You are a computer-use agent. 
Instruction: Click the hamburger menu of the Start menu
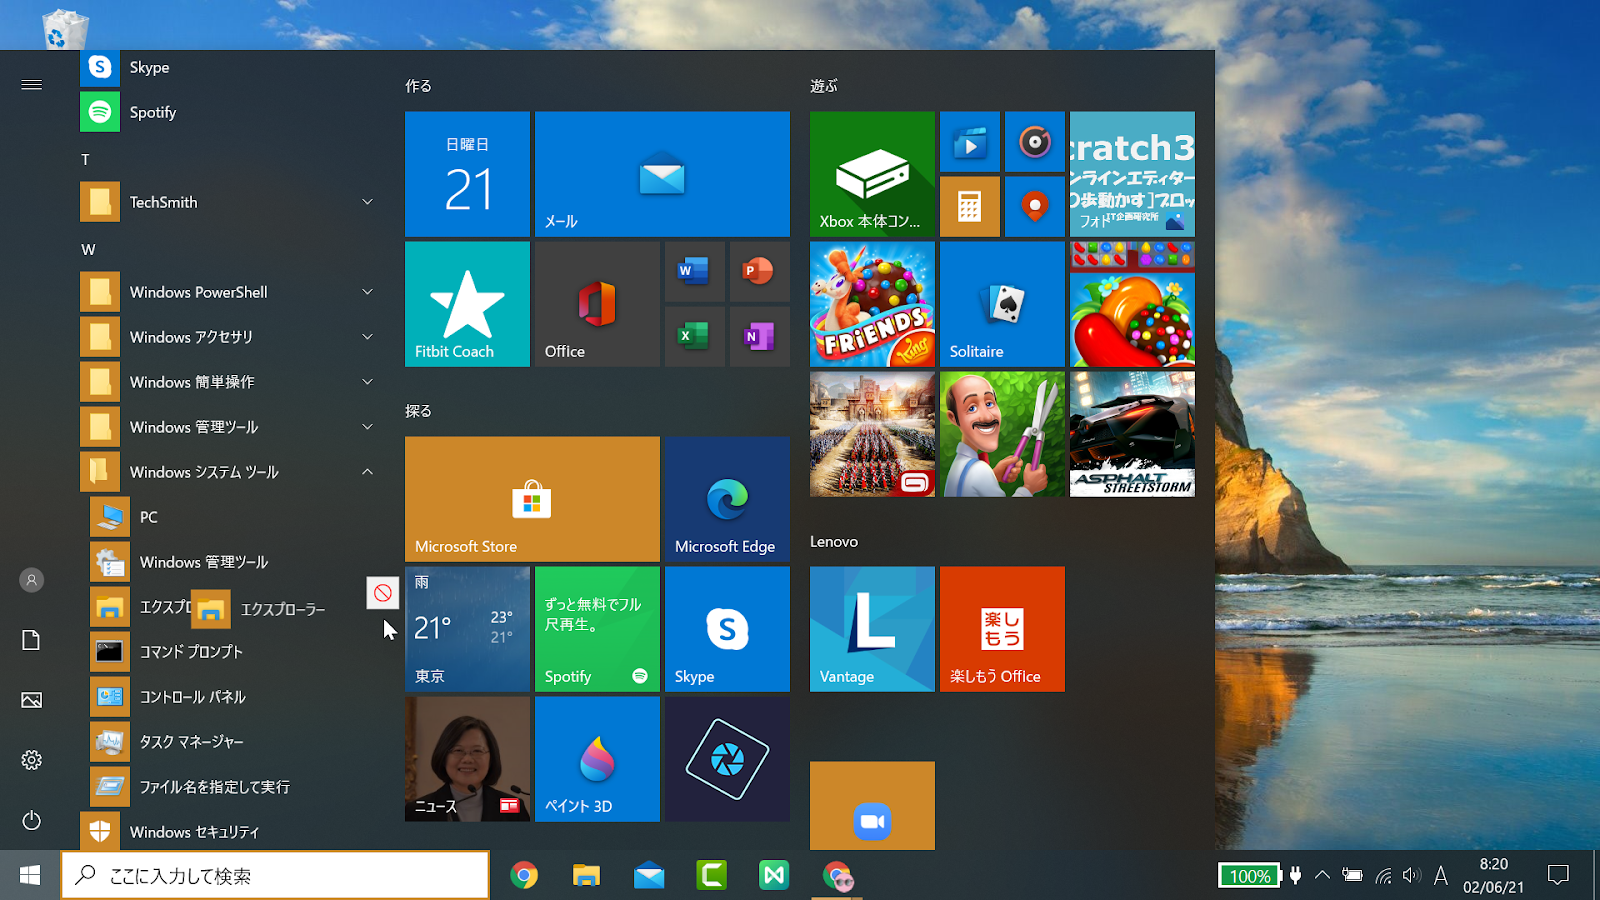31,85
